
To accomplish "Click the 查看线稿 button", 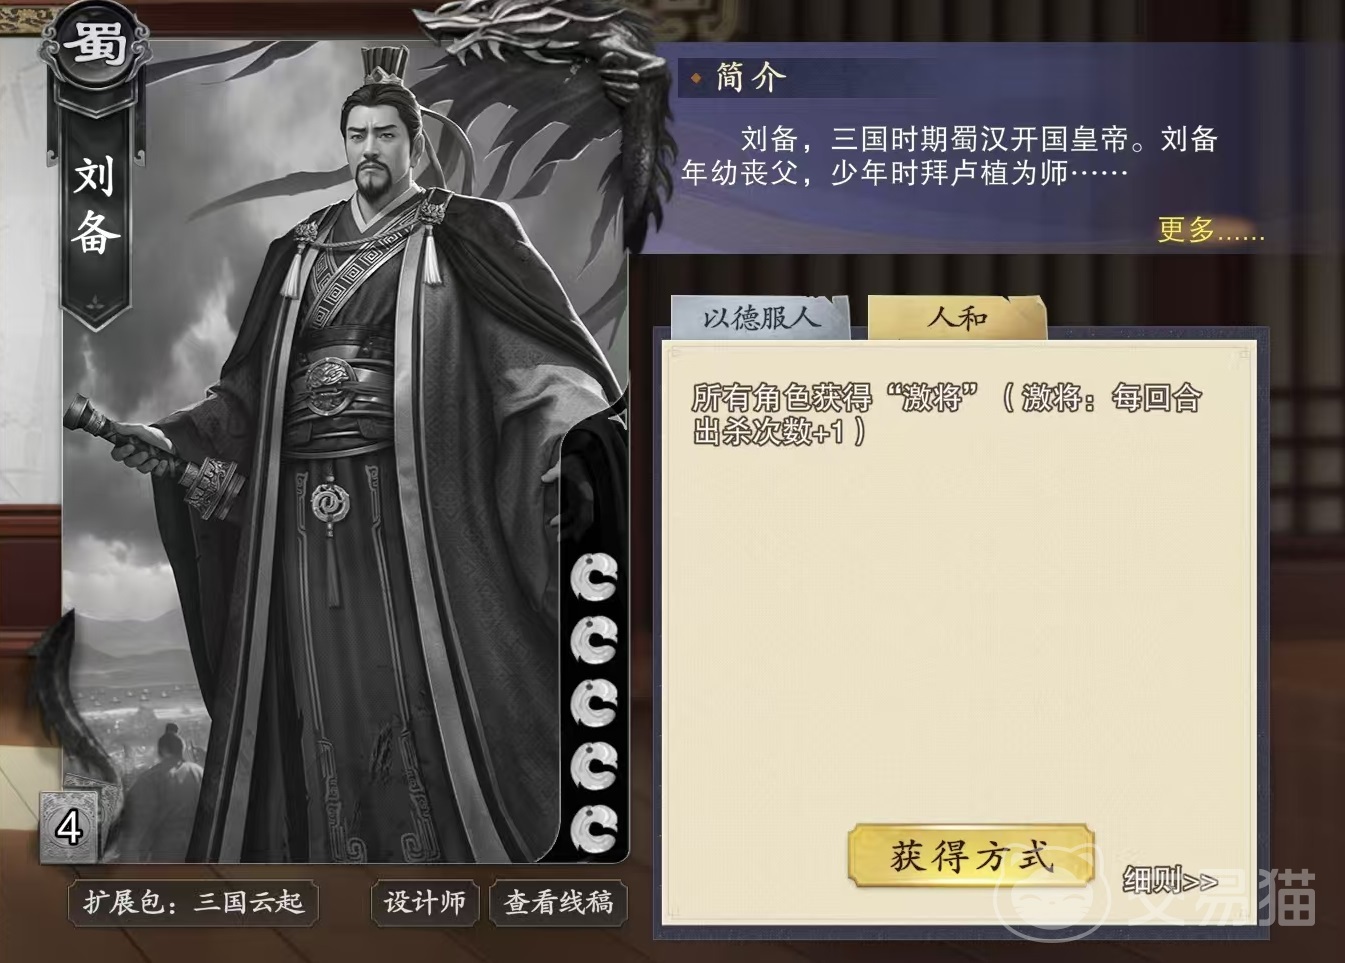I will (558, 903).
